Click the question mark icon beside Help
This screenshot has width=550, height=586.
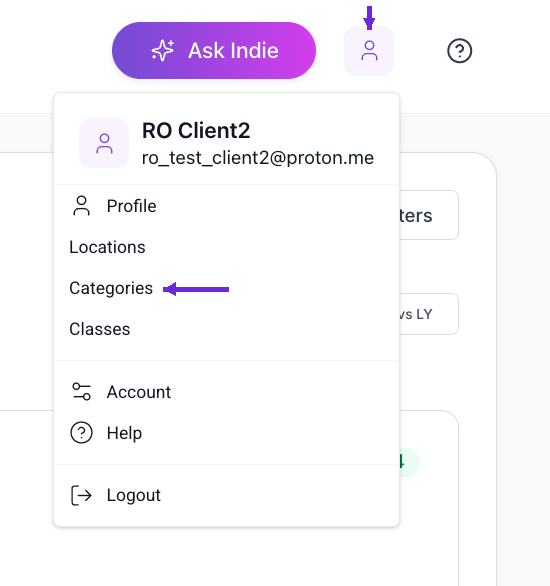[x=81, y=433]
